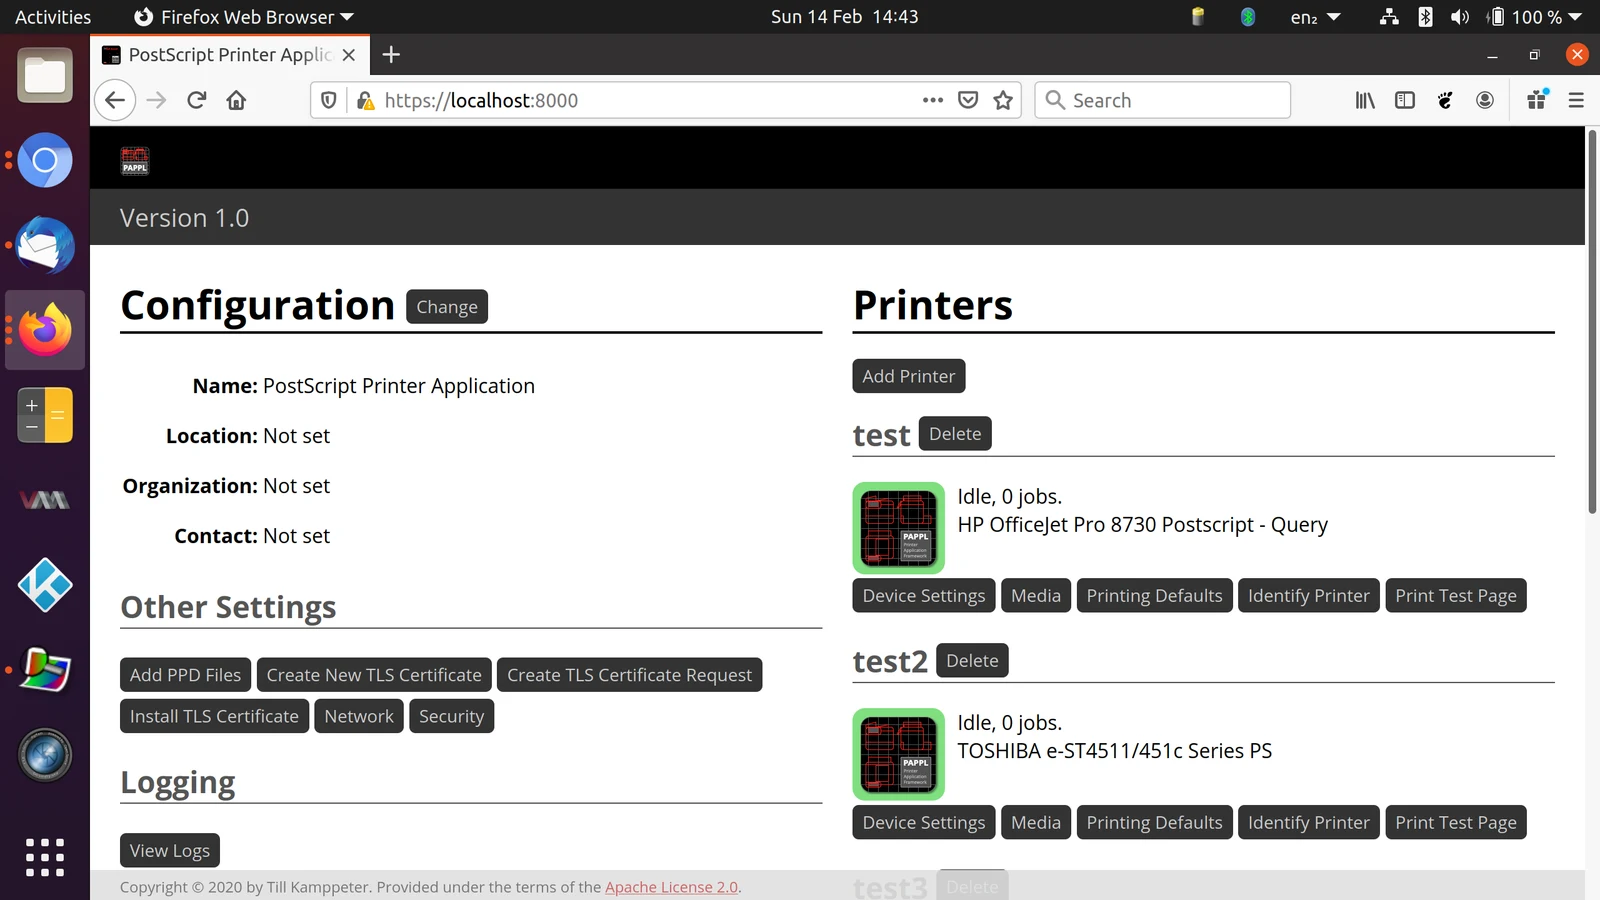Focus the Firefox Search field

click(1162, 100)
